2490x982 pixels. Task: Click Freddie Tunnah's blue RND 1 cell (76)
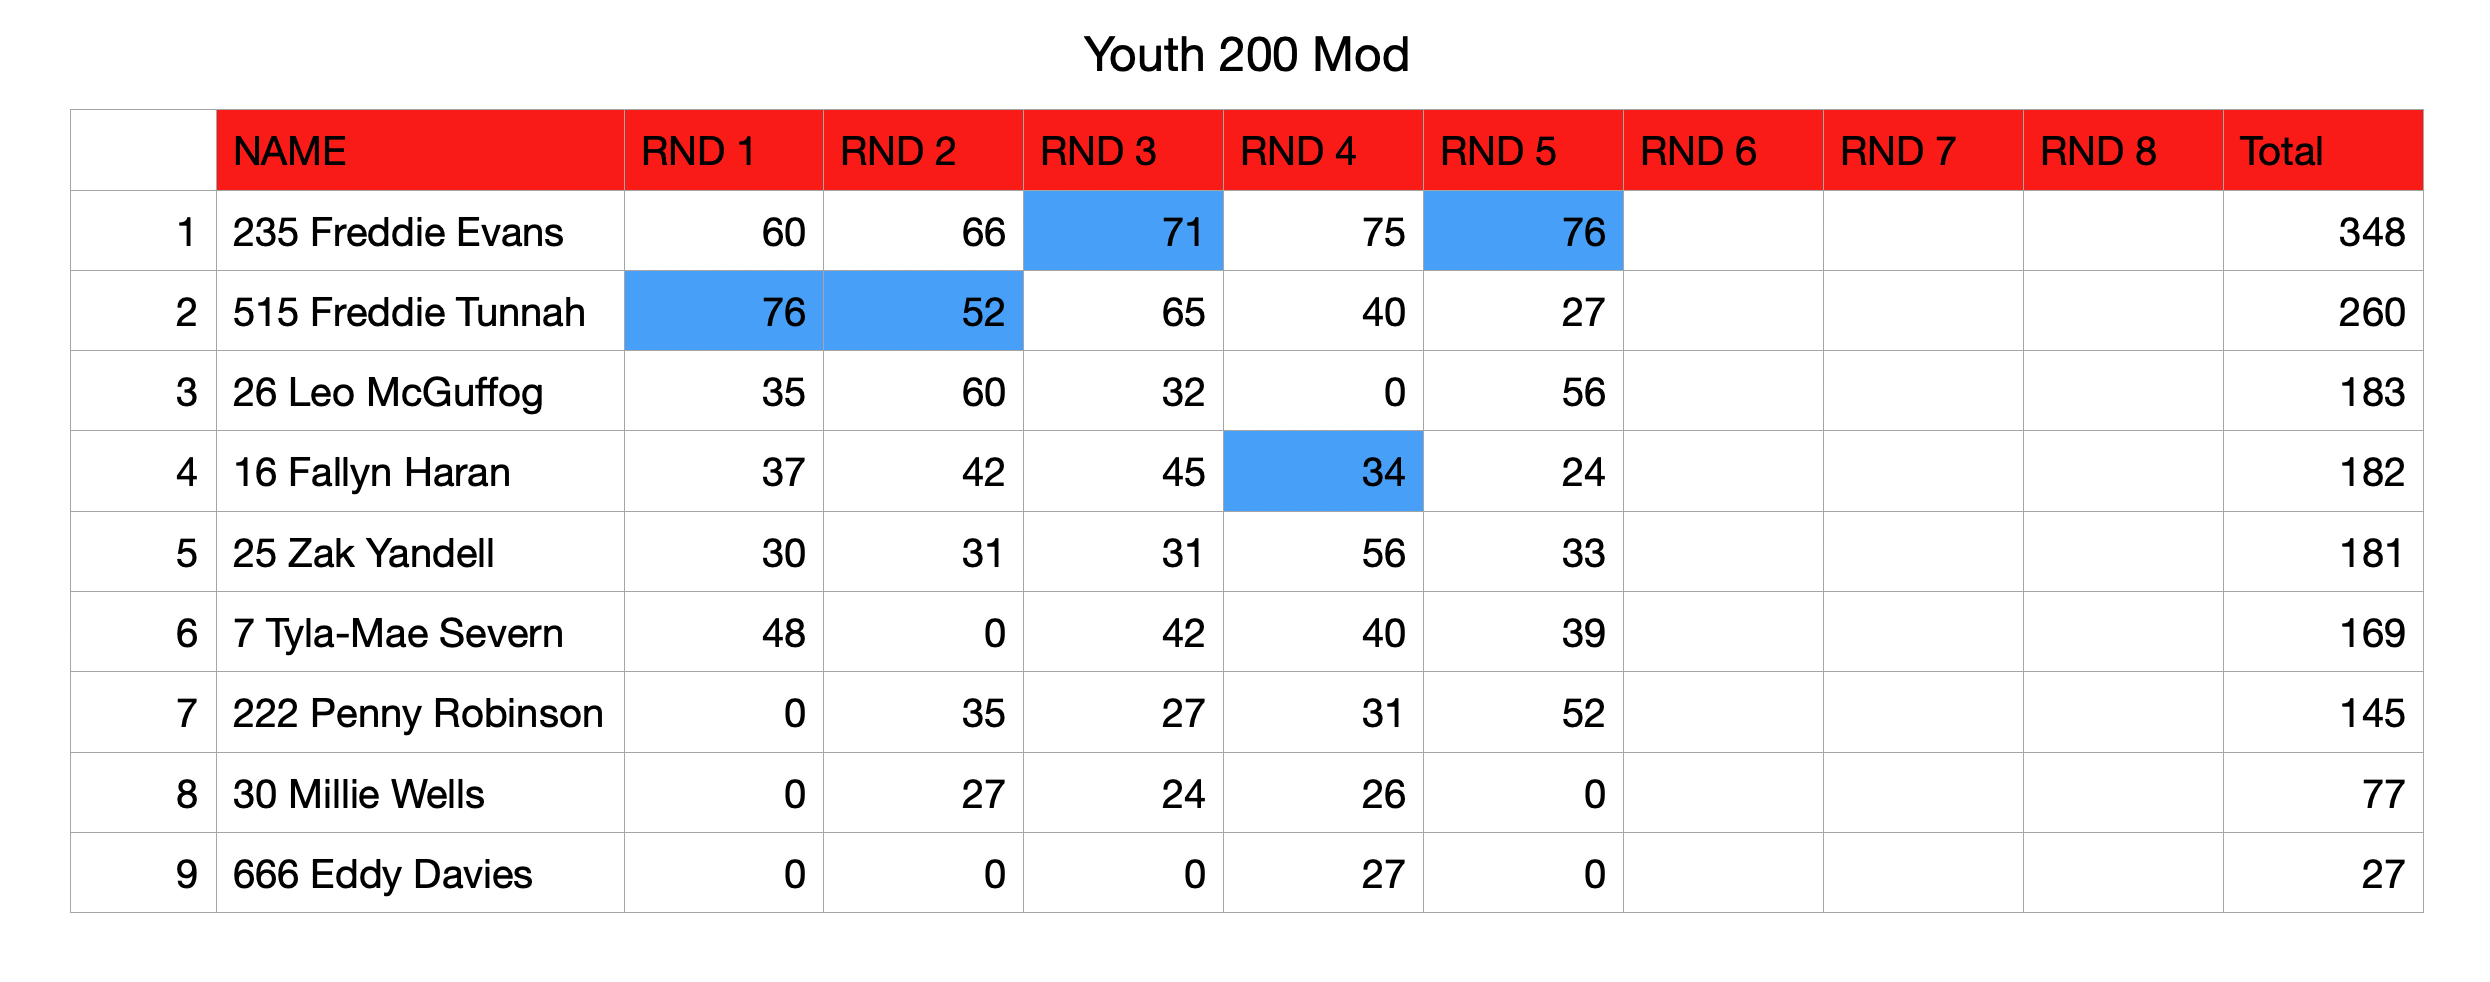(724, 311)
